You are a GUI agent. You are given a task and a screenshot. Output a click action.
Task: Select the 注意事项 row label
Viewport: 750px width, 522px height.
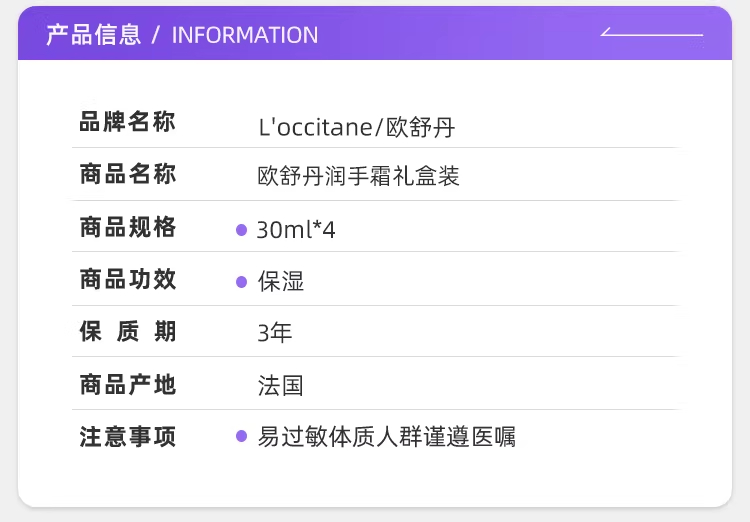[x=127, y=437]
